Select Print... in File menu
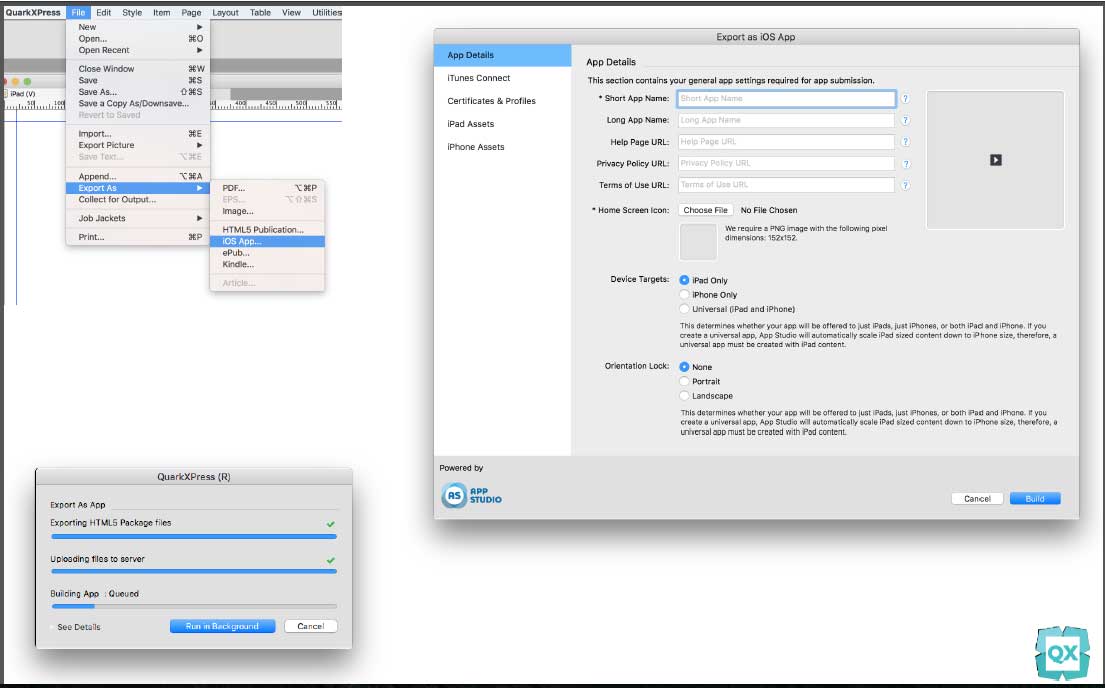 138,237
